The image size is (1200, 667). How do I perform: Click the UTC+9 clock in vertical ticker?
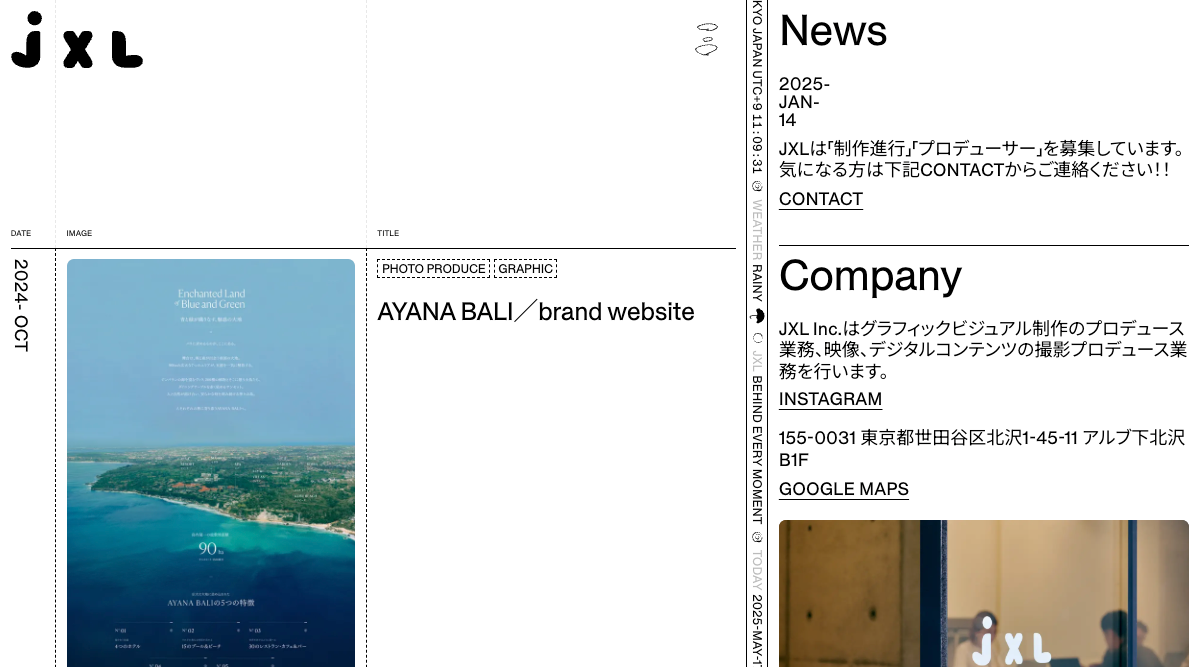point(757,122)
